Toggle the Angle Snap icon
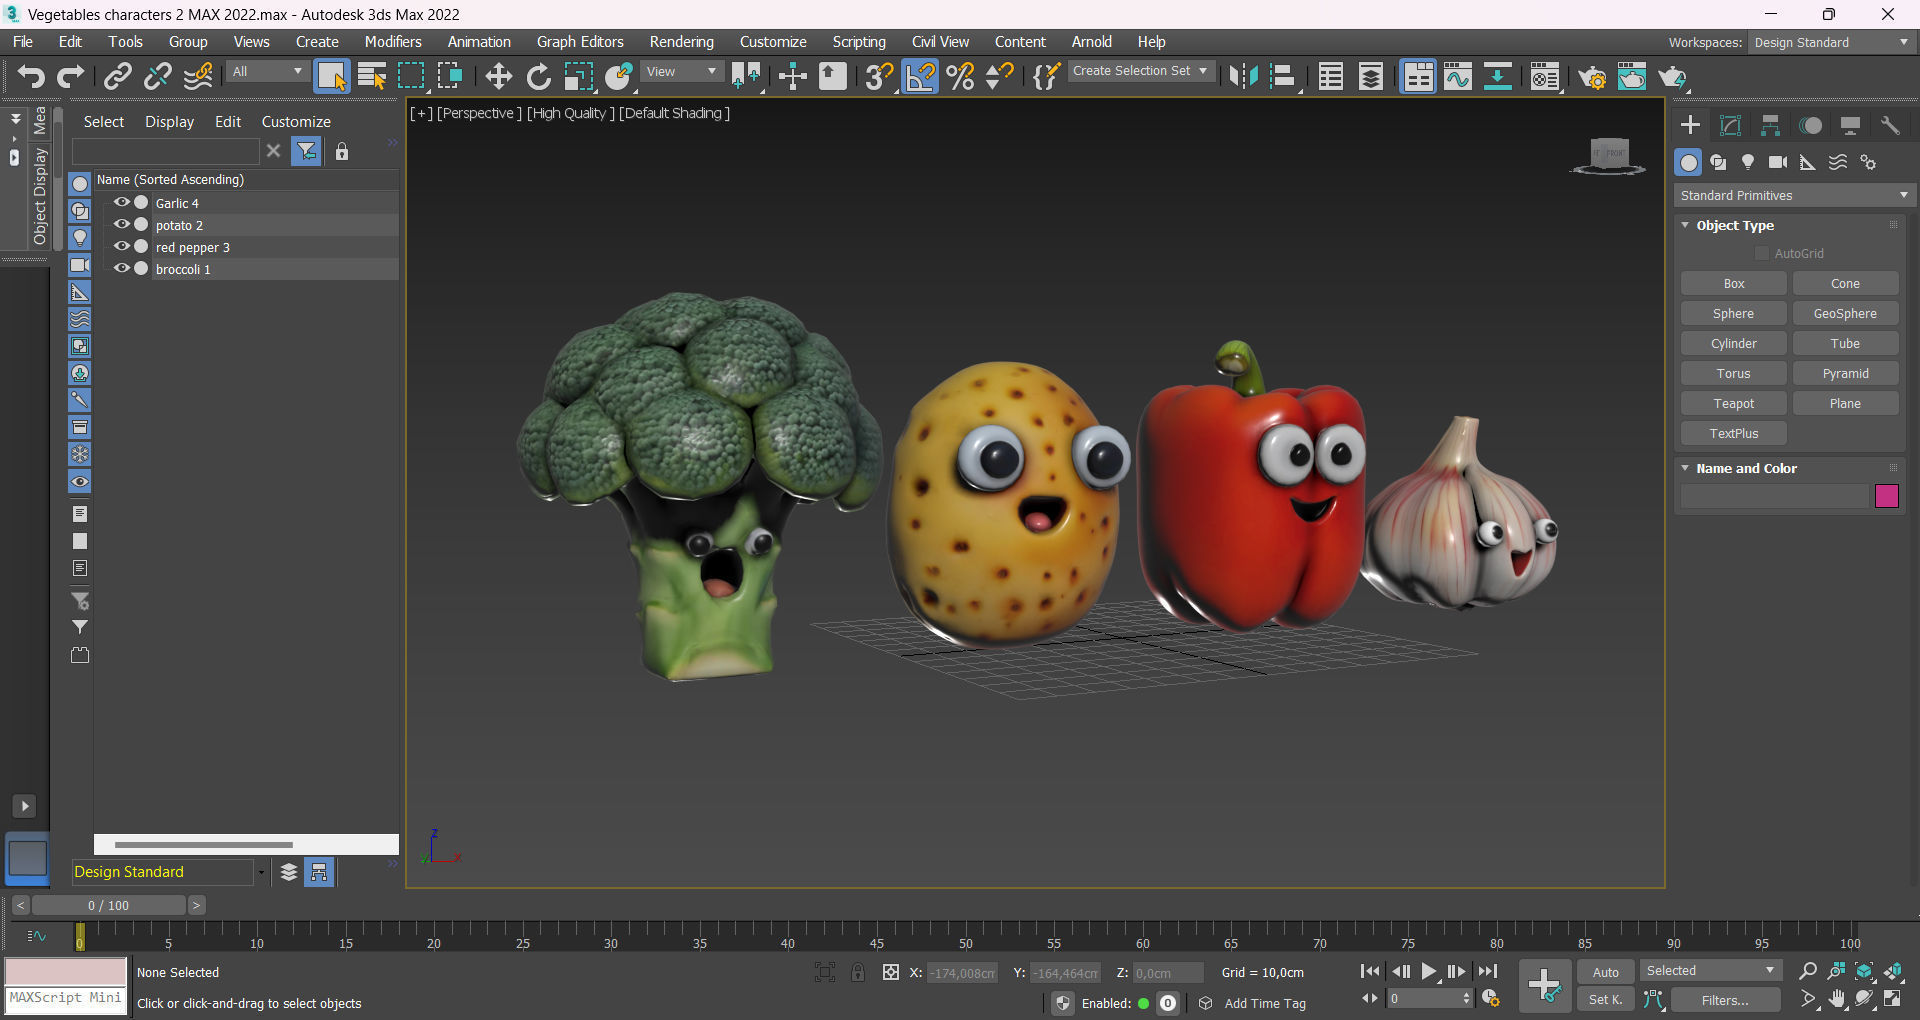 [x=920, y=76]
